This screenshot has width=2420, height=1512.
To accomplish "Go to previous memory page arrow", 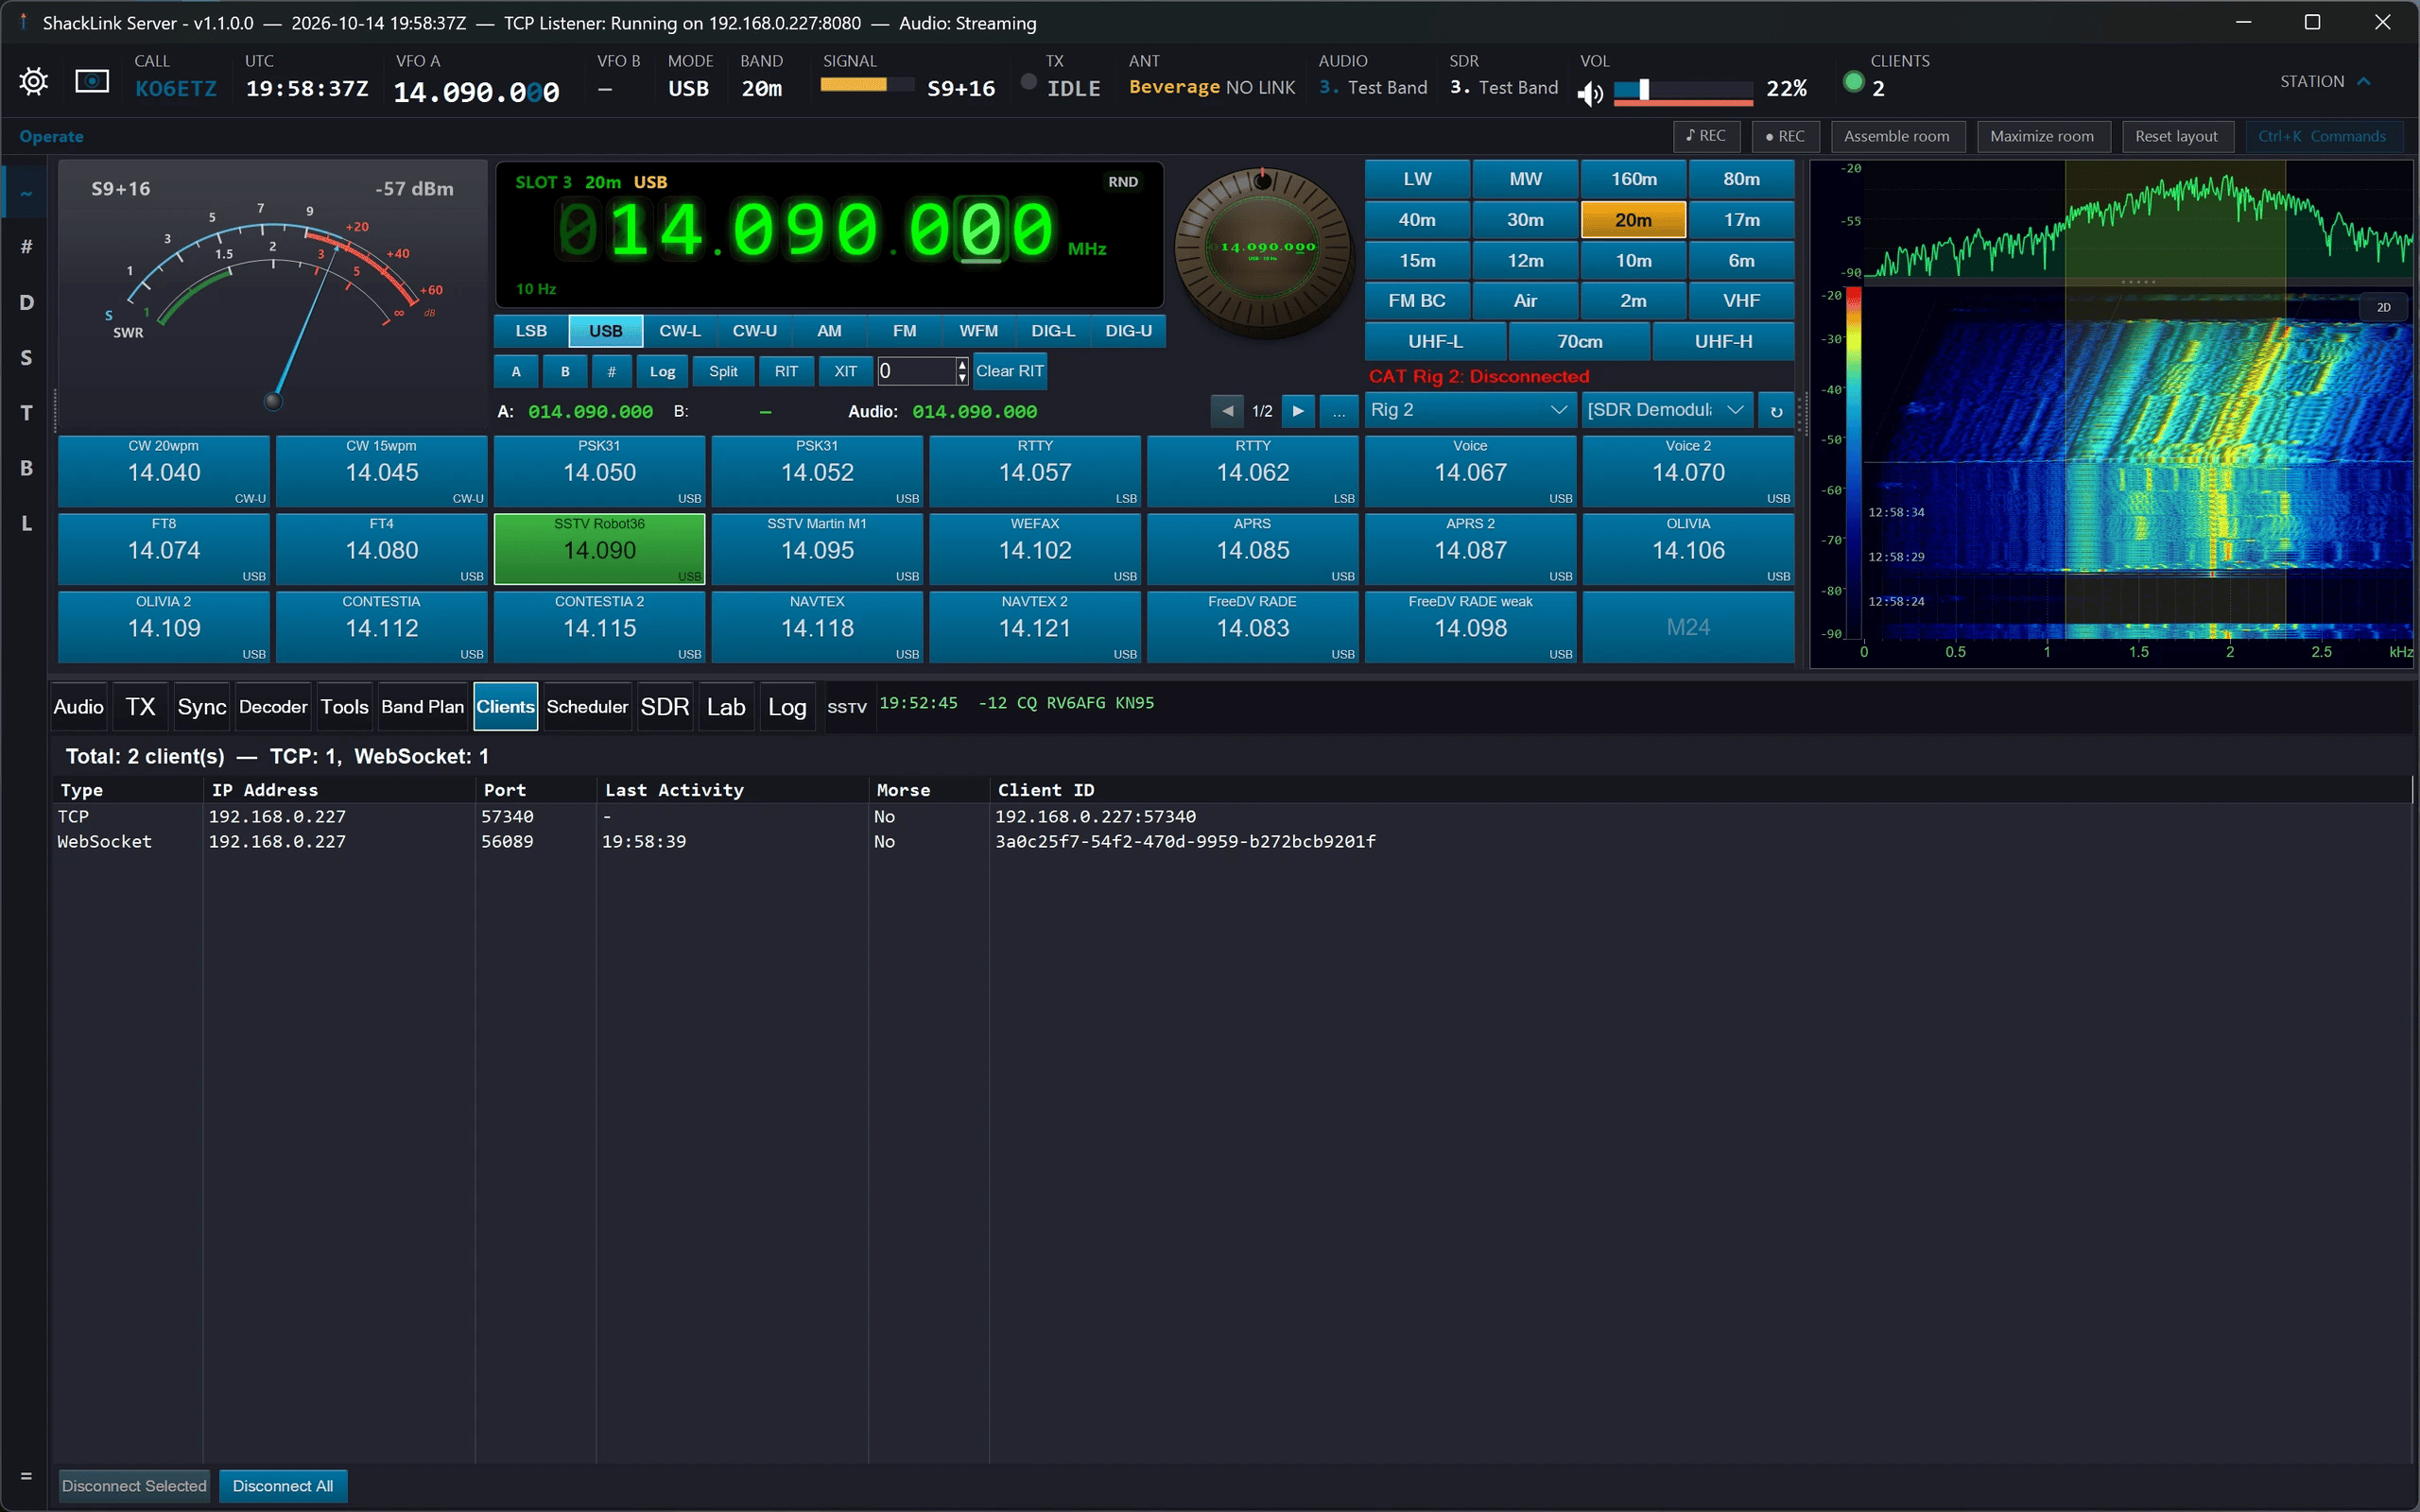I will (1227, 411).
